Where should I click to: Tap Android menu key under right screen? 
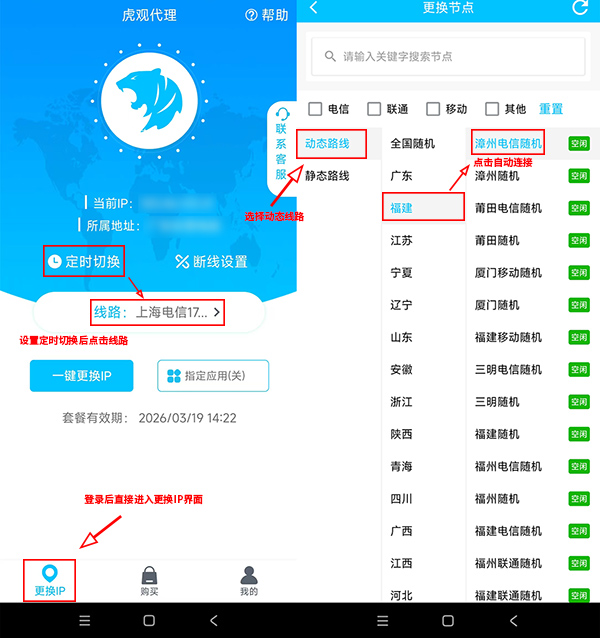[383, 621]
